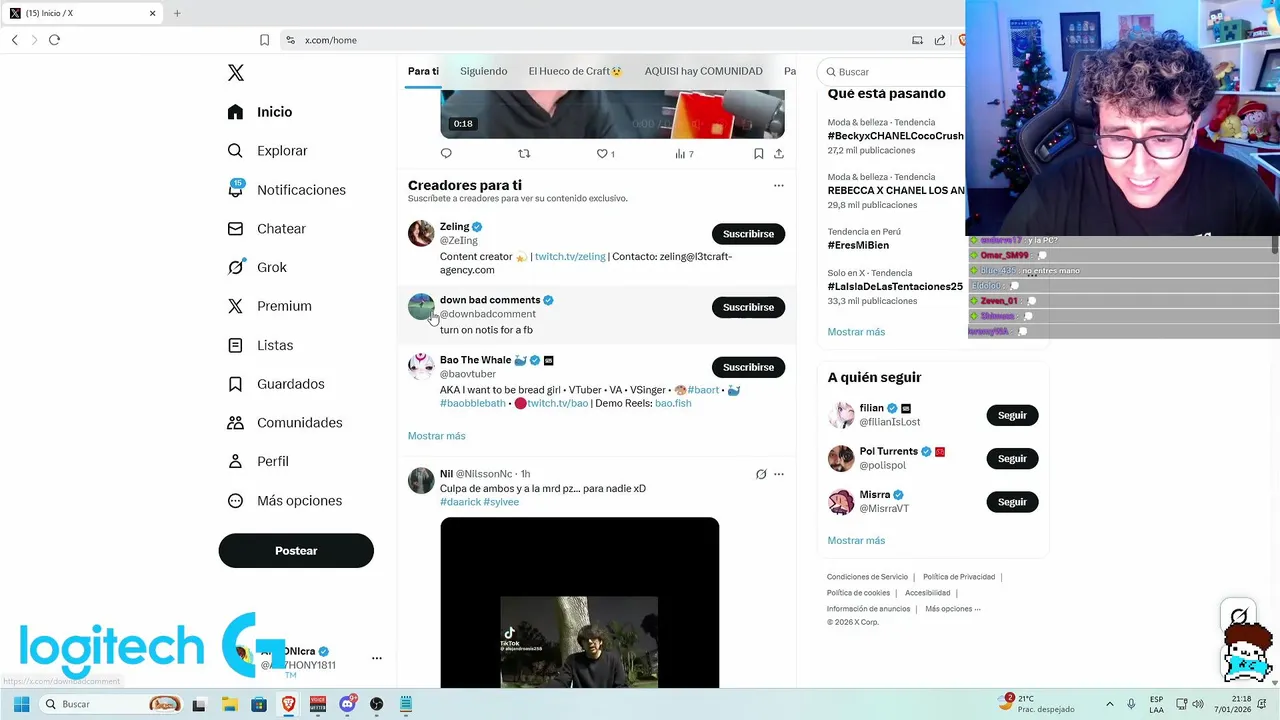Open Creadores para ti three-dot menu

tap(779, 185)
